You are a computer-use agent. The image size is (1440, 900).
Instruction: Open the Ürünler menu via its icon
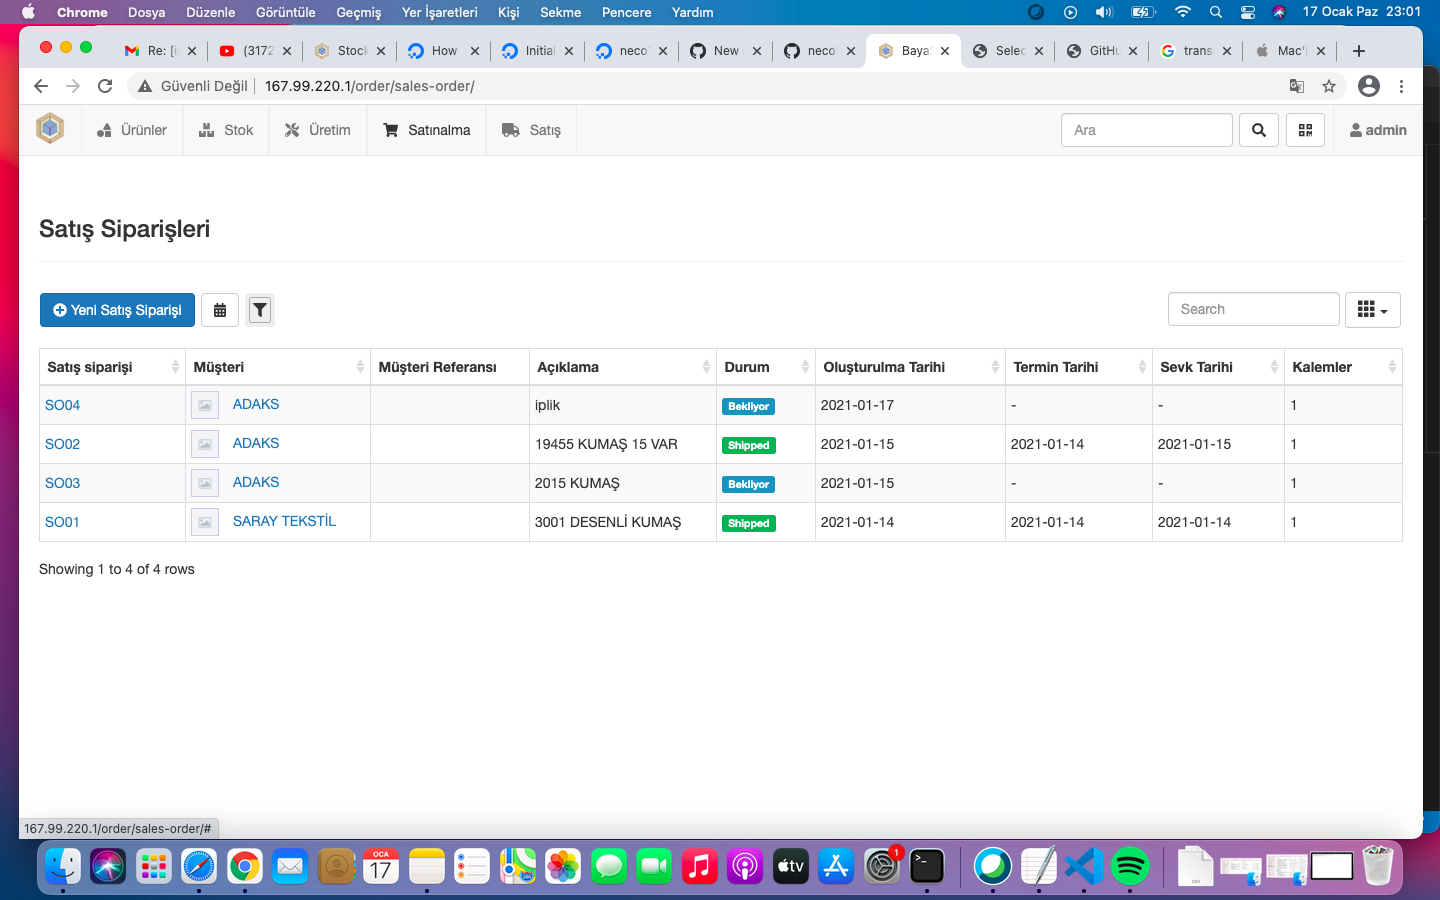pos(104,129)
